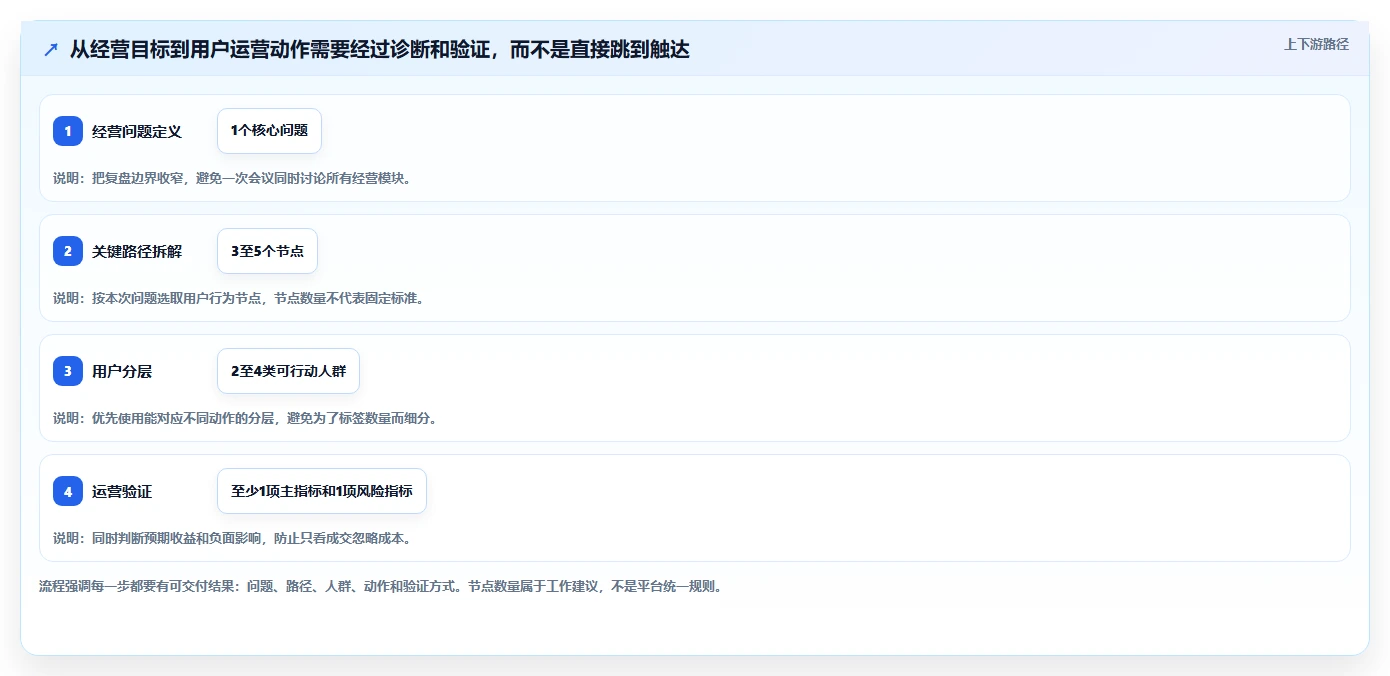Click the footer text 流程强调每一步都要有可交付结果
This screenshot has width=1390, height=676.
click(x=380, y=586)
